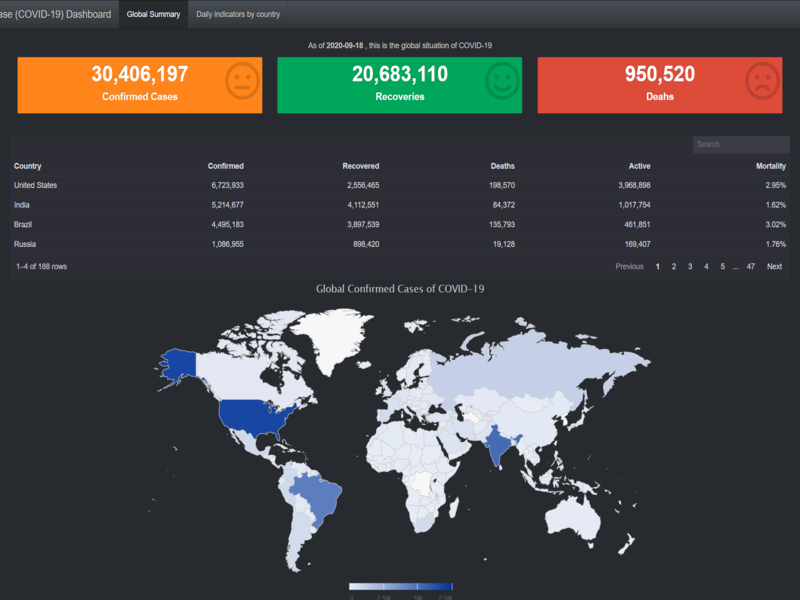Click the Next pagination button
The height and width of the screenshot is (600, 800).
(774, 267)
